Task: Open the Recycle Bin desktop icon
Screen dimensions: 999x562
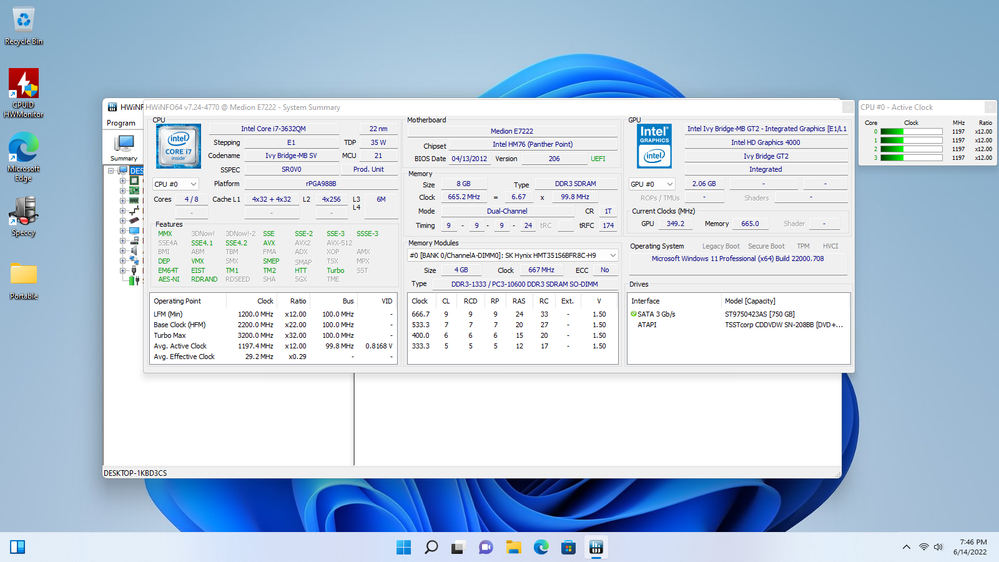Action: point(23,20)
